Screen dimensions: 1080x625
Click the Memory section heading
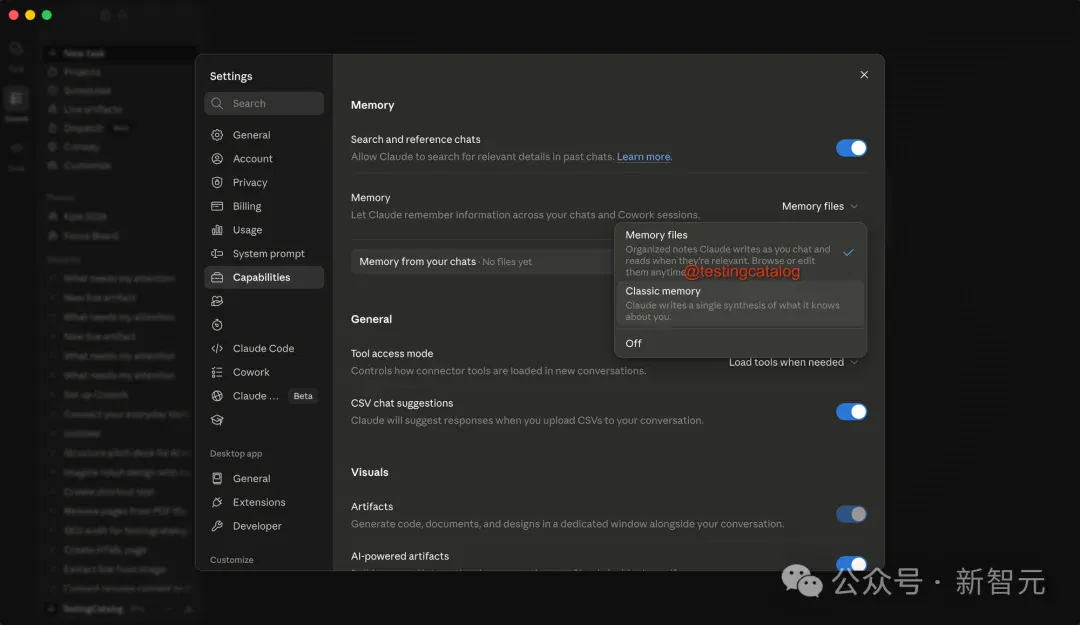coord(373,105)
